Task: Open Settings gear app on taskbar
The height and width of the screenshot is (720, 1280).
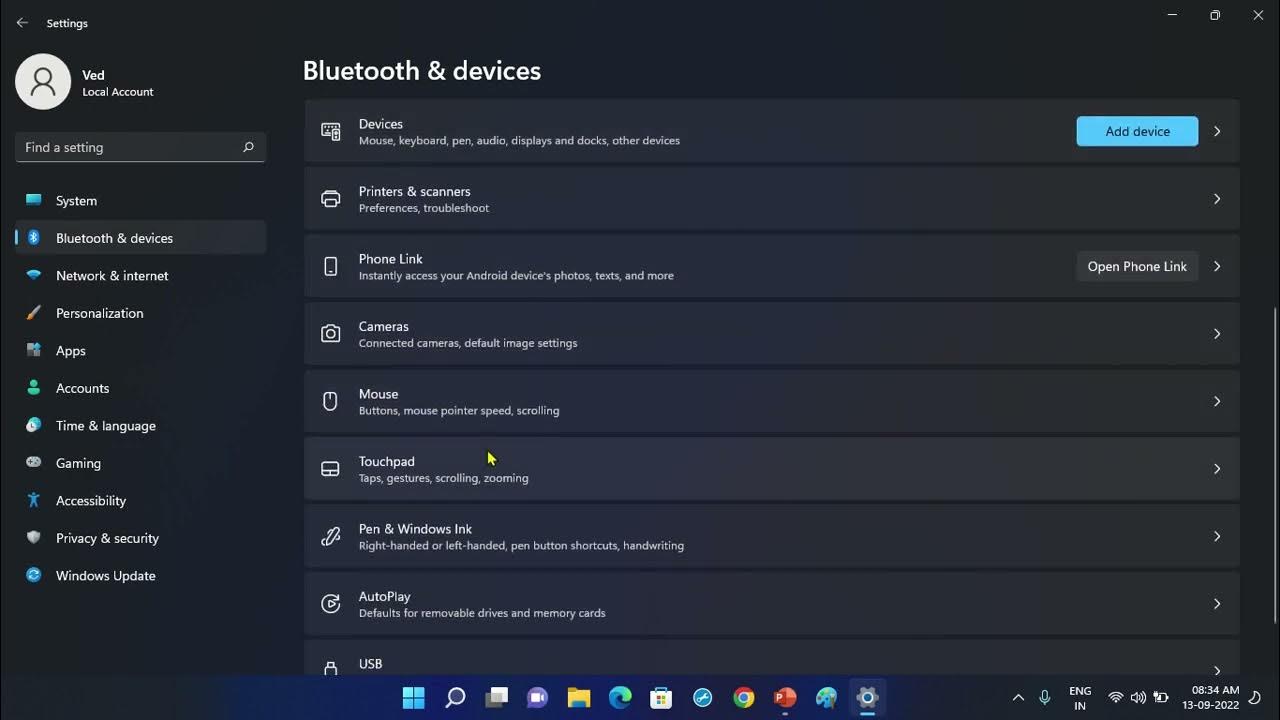Action: tap(867, 697)
